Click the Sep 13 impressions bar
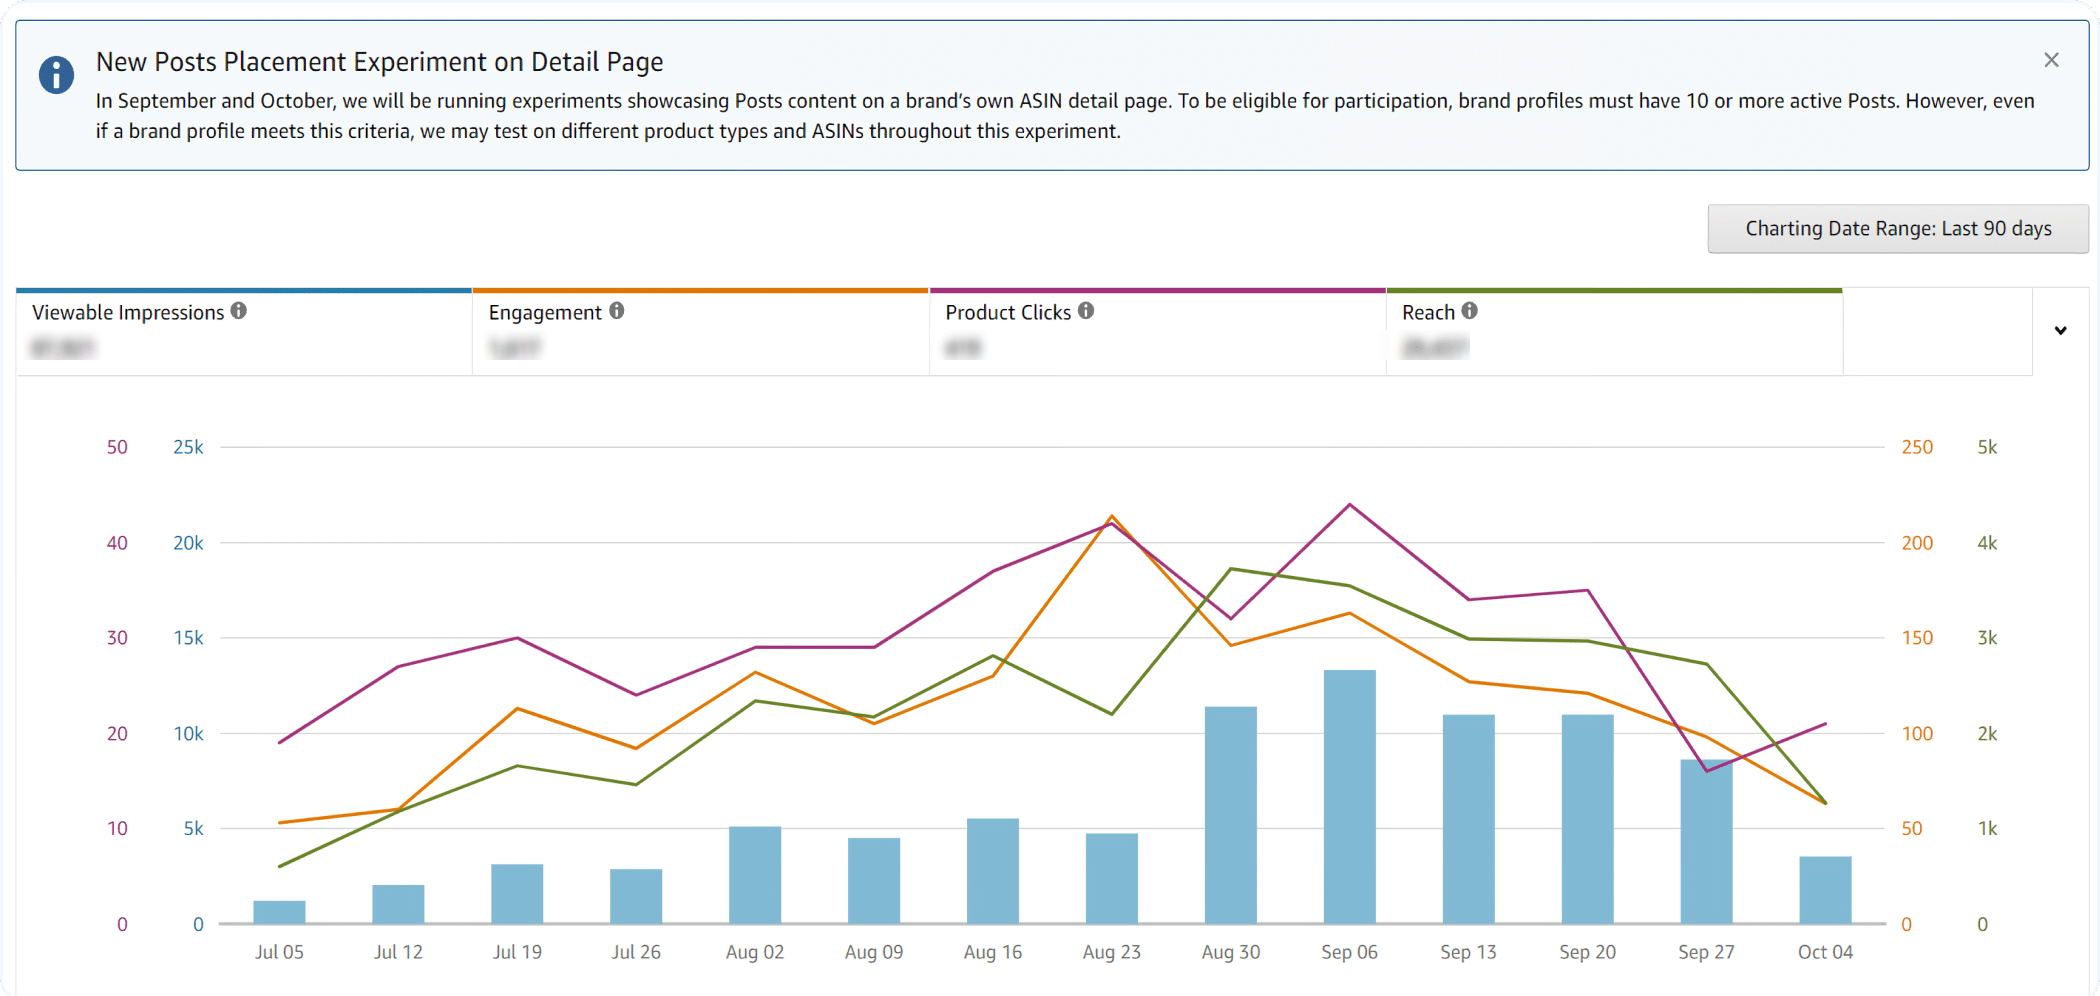 tap(1468, 819)
